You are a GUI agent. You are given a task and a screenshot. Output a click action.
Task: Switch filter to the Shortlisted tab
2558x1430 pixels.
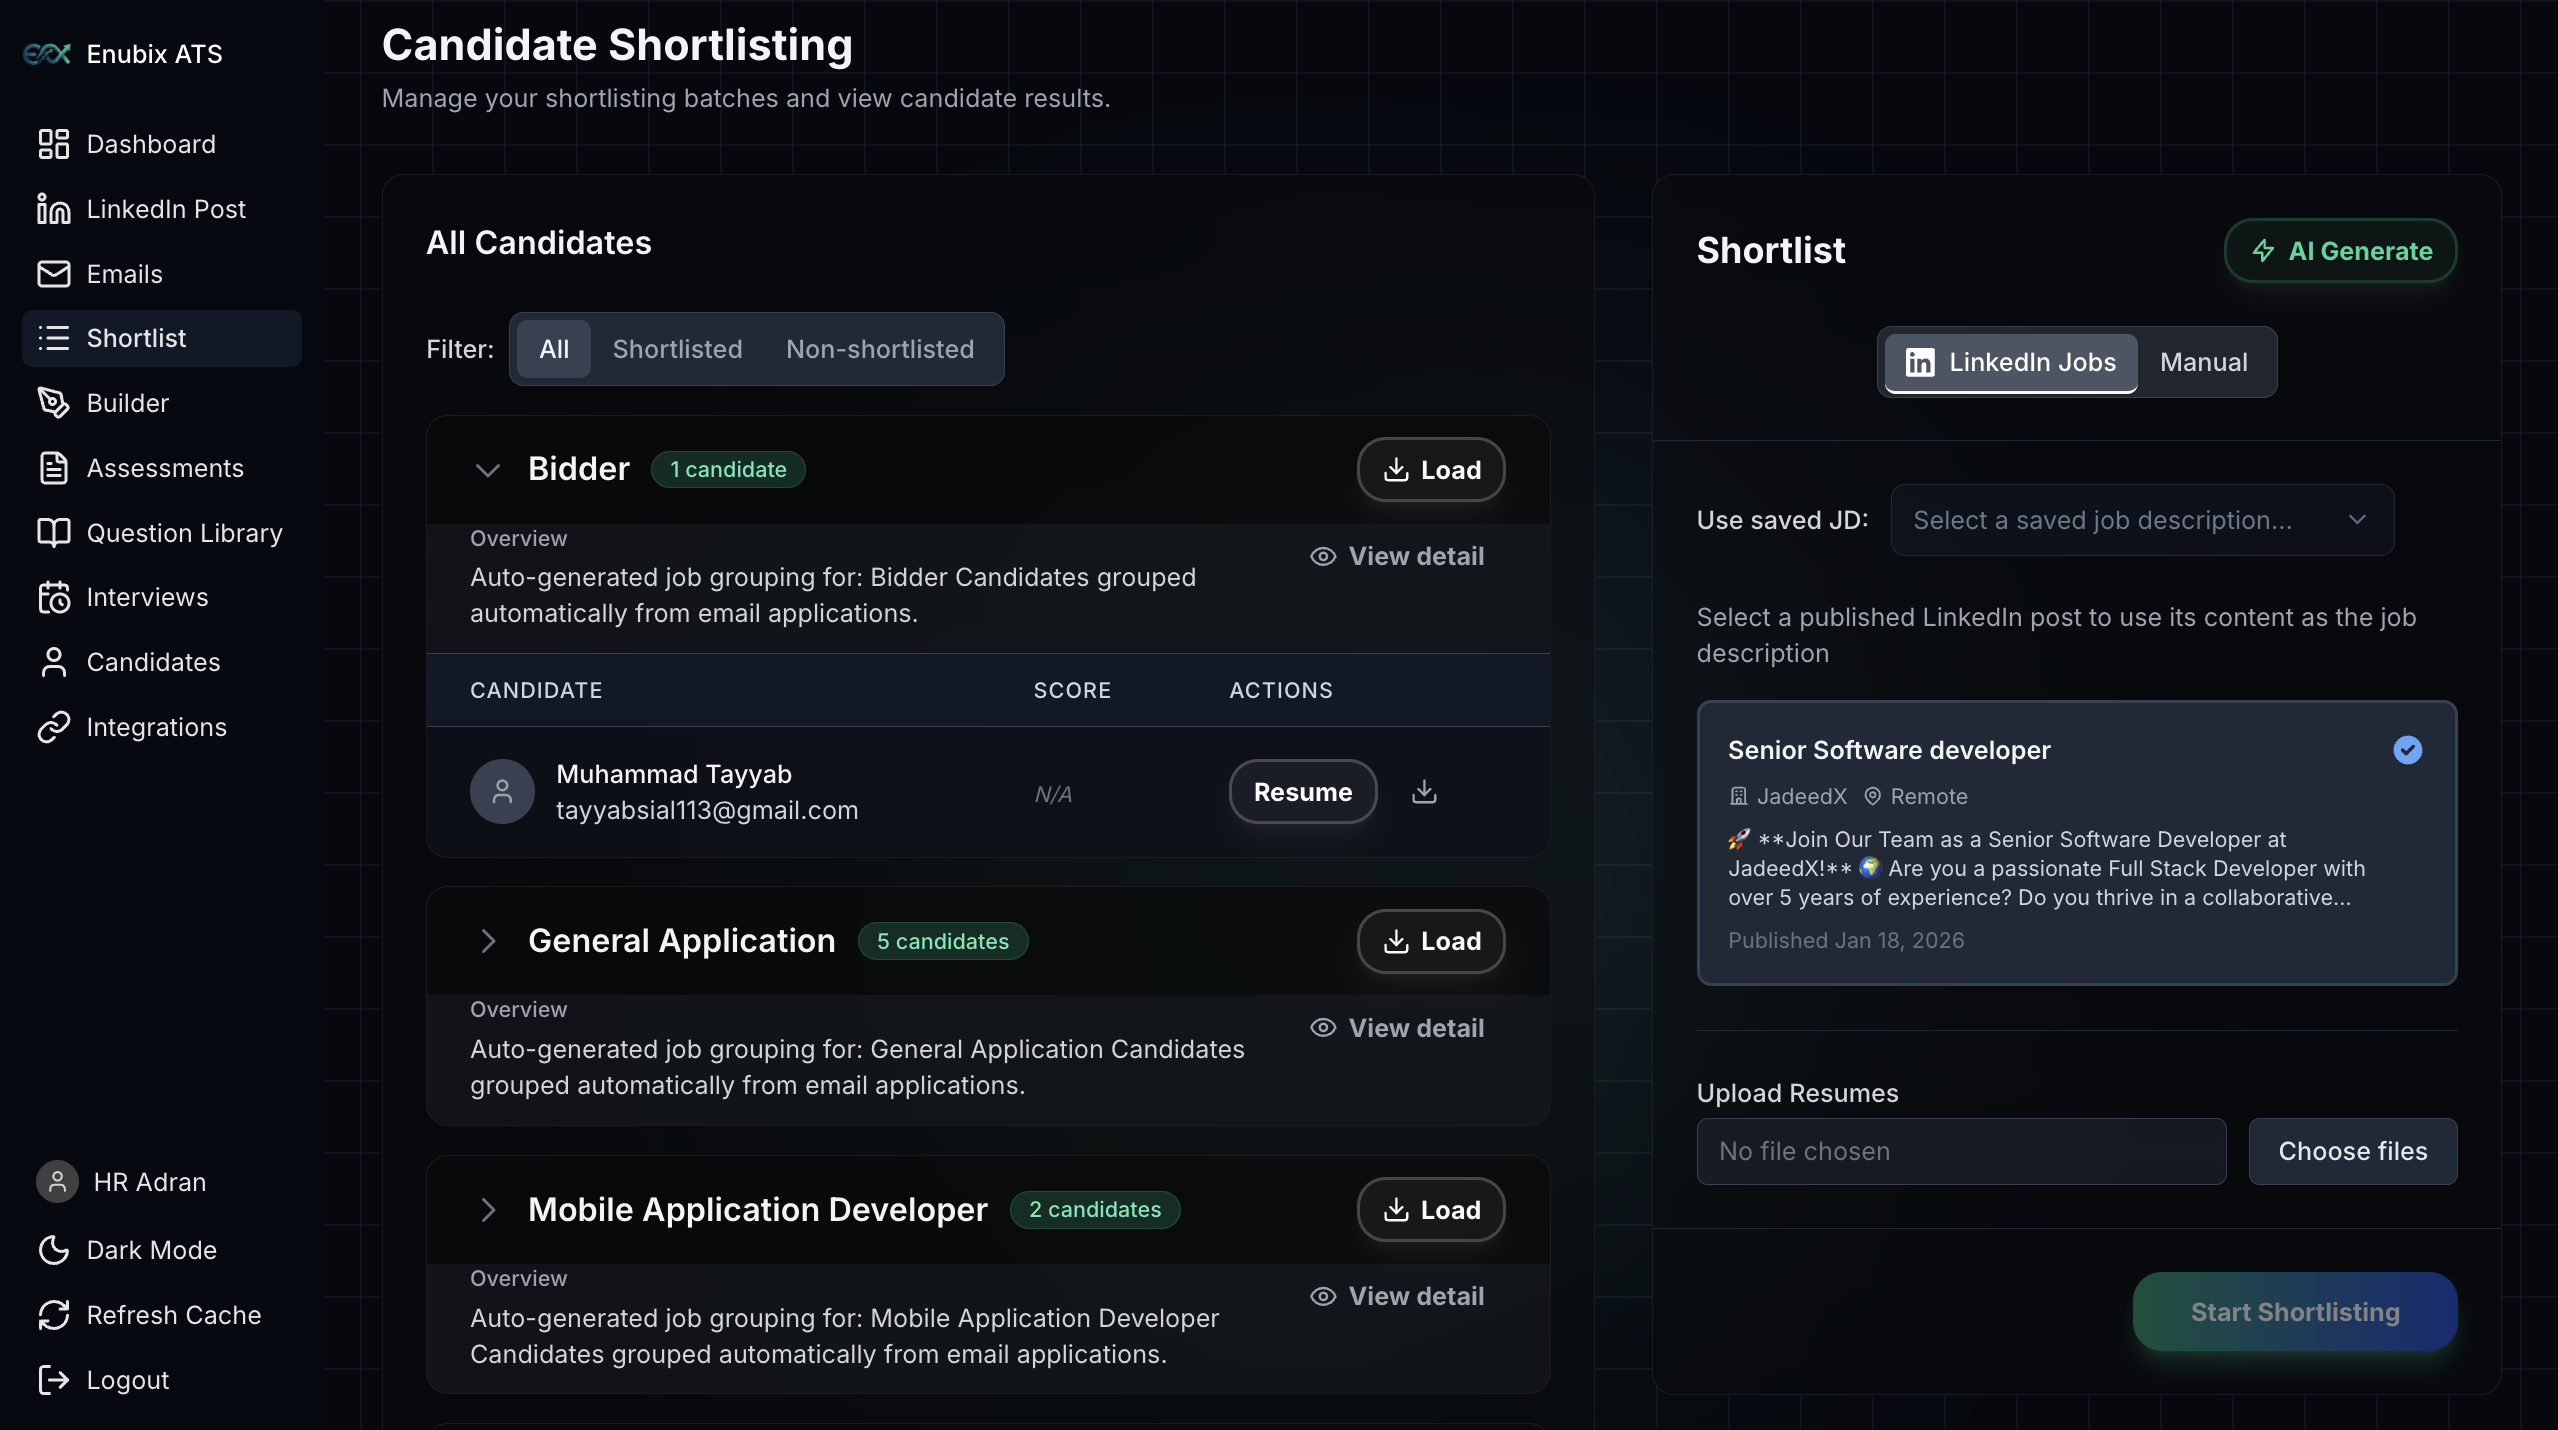click(677, 349)
